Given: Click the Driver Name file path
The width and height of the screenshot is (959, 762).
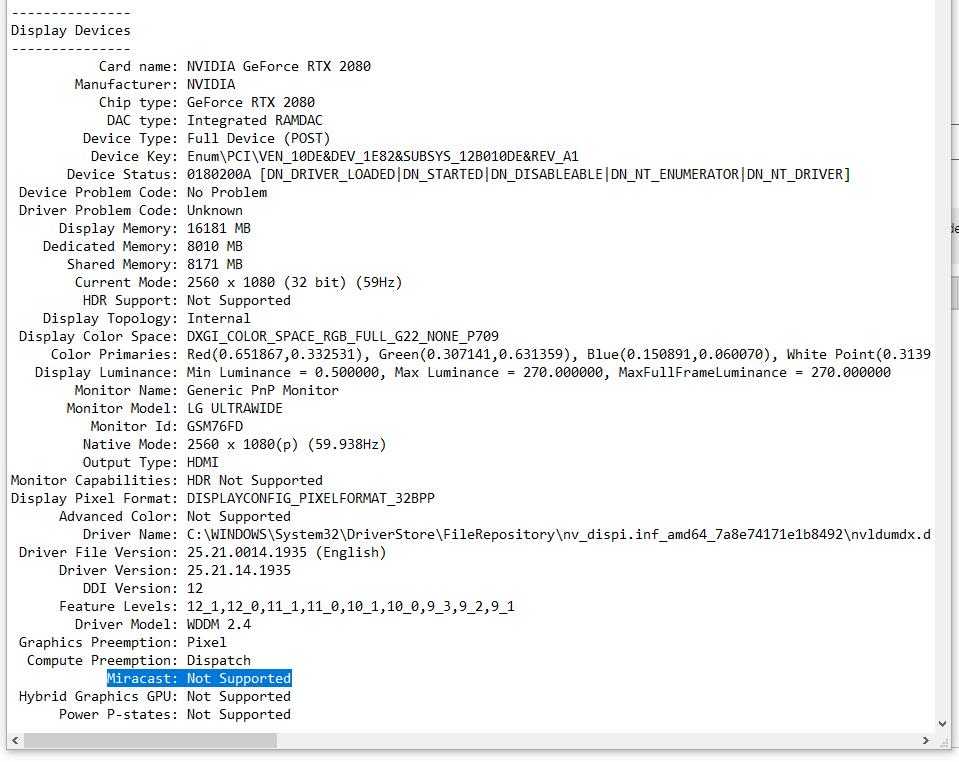Looking at the screenshot, I should pyautogui.click(x=558, y=535).
